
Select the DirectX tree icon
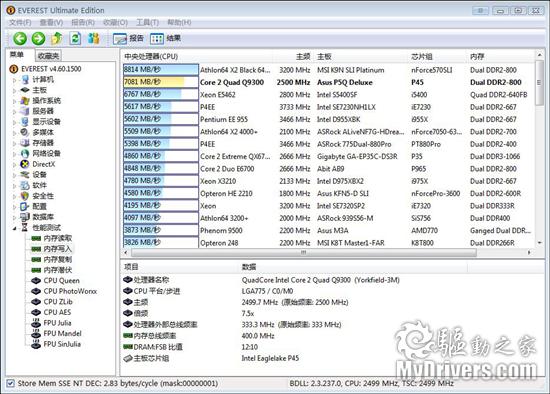(x=25, y=164)
